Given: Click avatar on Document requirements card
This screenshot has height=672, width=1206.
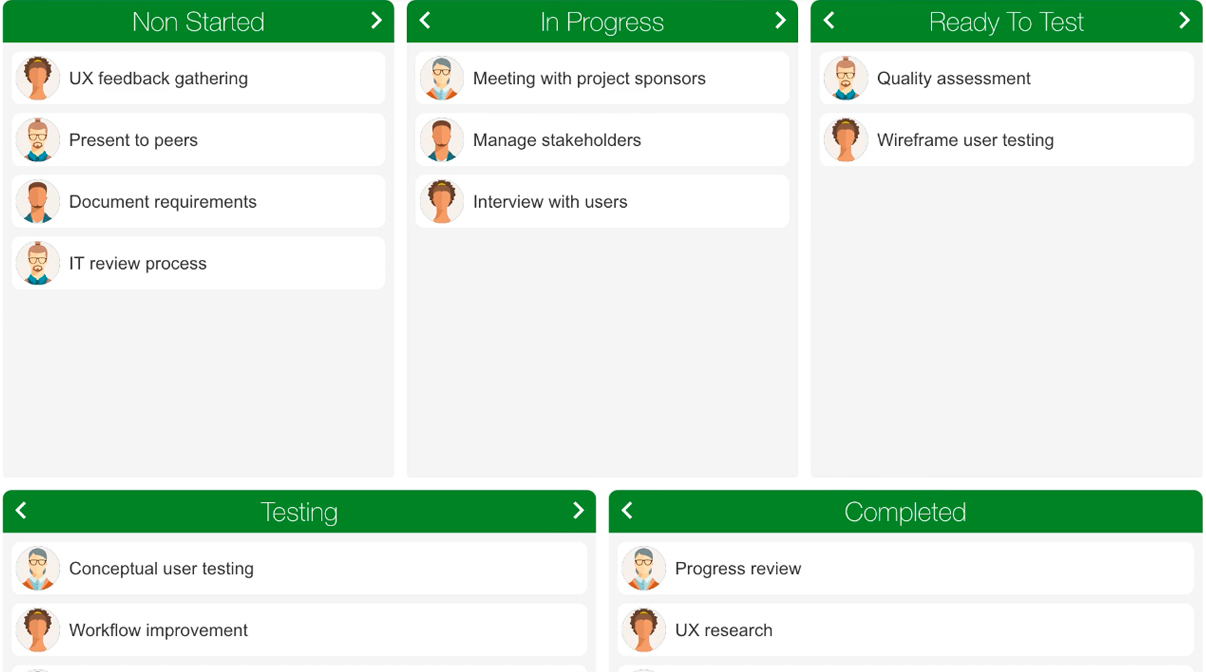Looking at the screenshot, I should (x=38, y=202).
